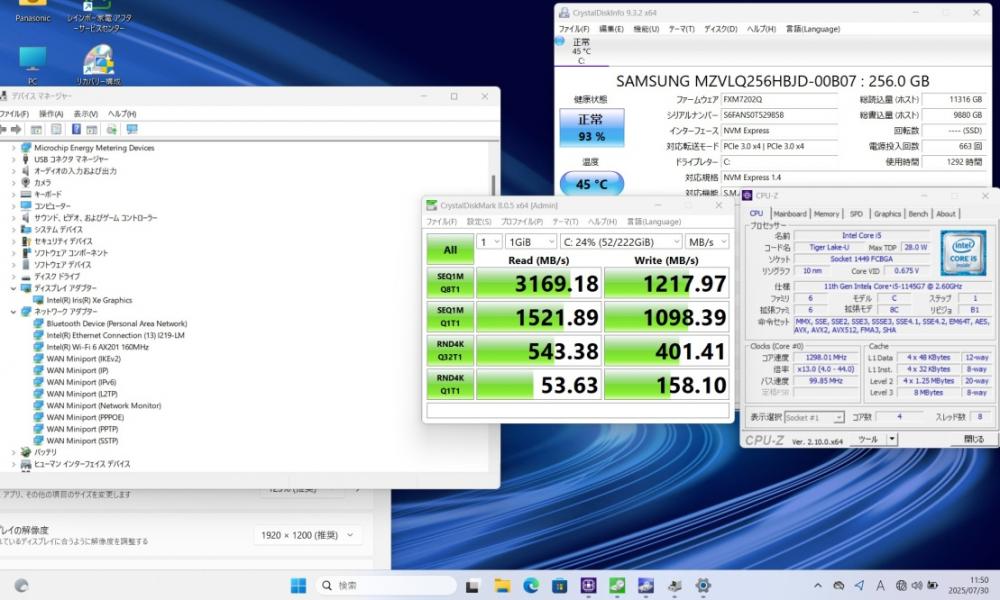
Task: Expand the キーボード category
Action: tap(13, 194)
